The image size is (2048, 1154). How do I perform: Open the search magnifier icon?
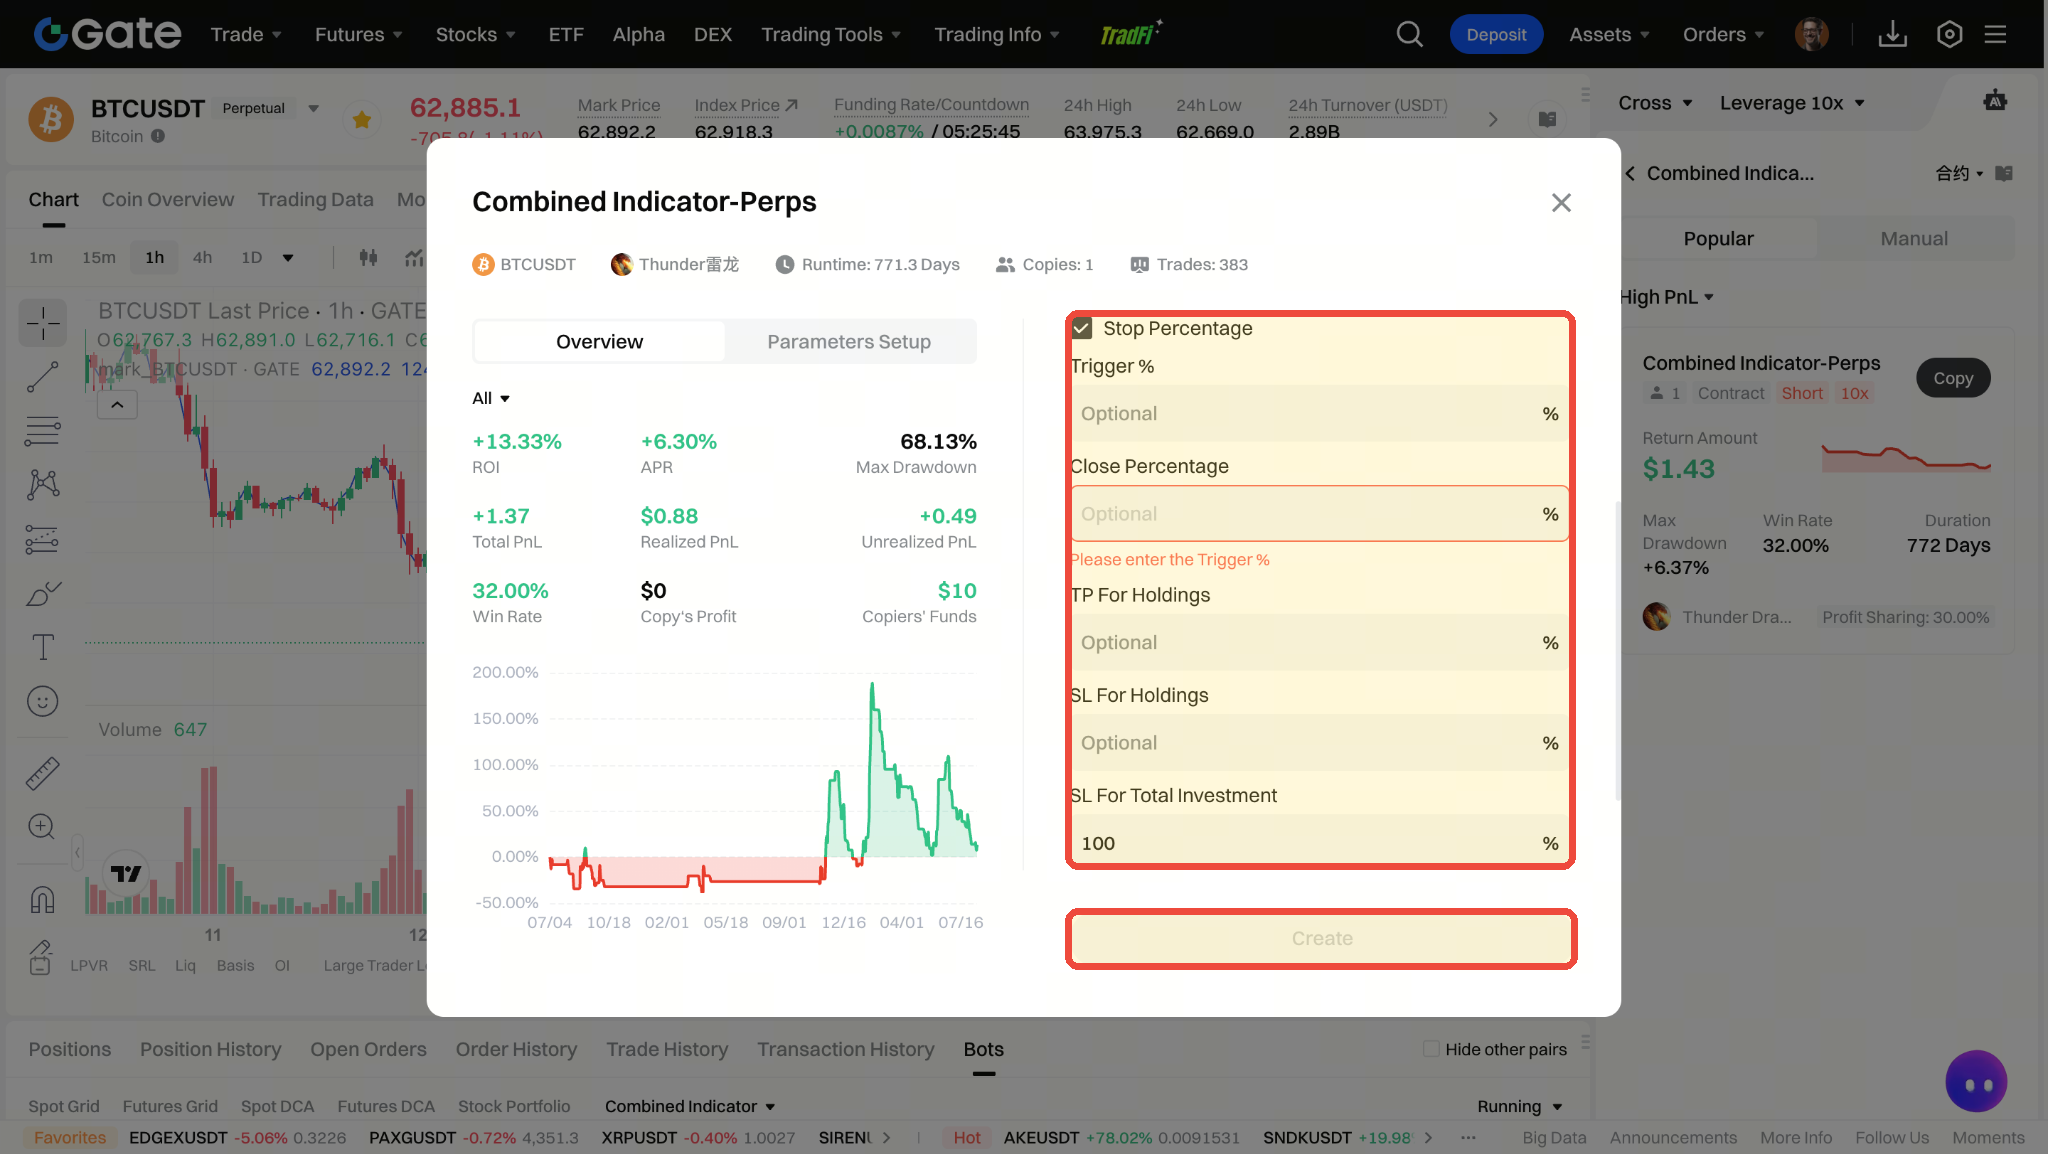[1409, 34]
